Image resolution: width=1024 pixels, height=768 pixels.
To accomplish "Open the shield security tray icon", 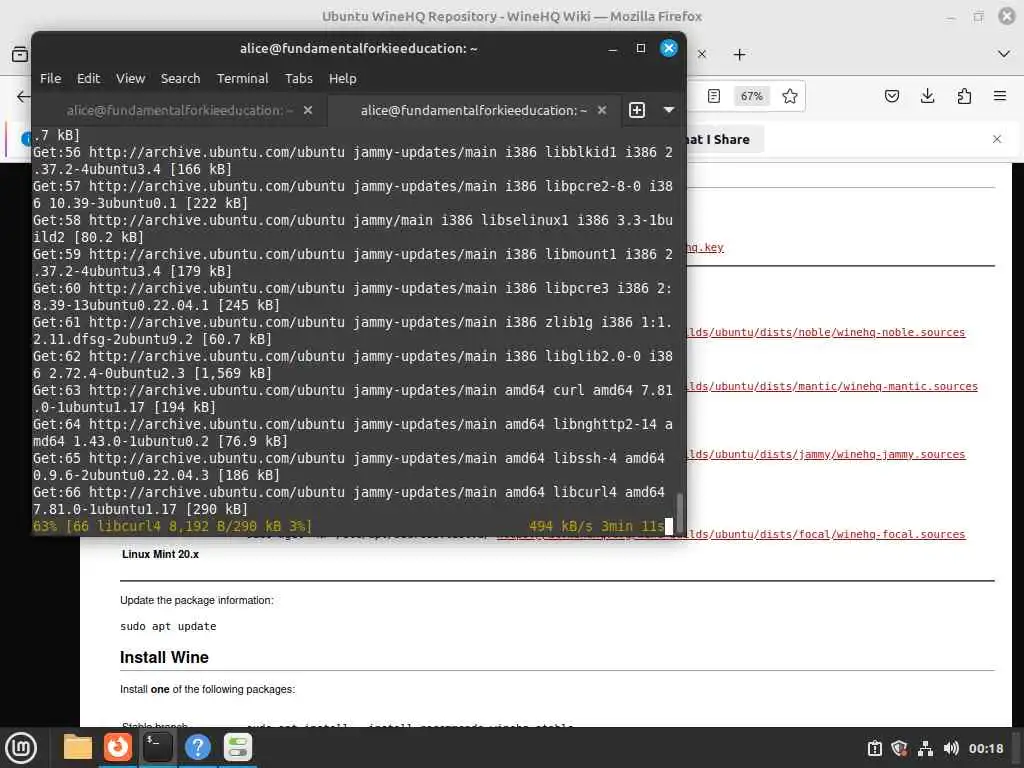I will click(x=900, y=748).
